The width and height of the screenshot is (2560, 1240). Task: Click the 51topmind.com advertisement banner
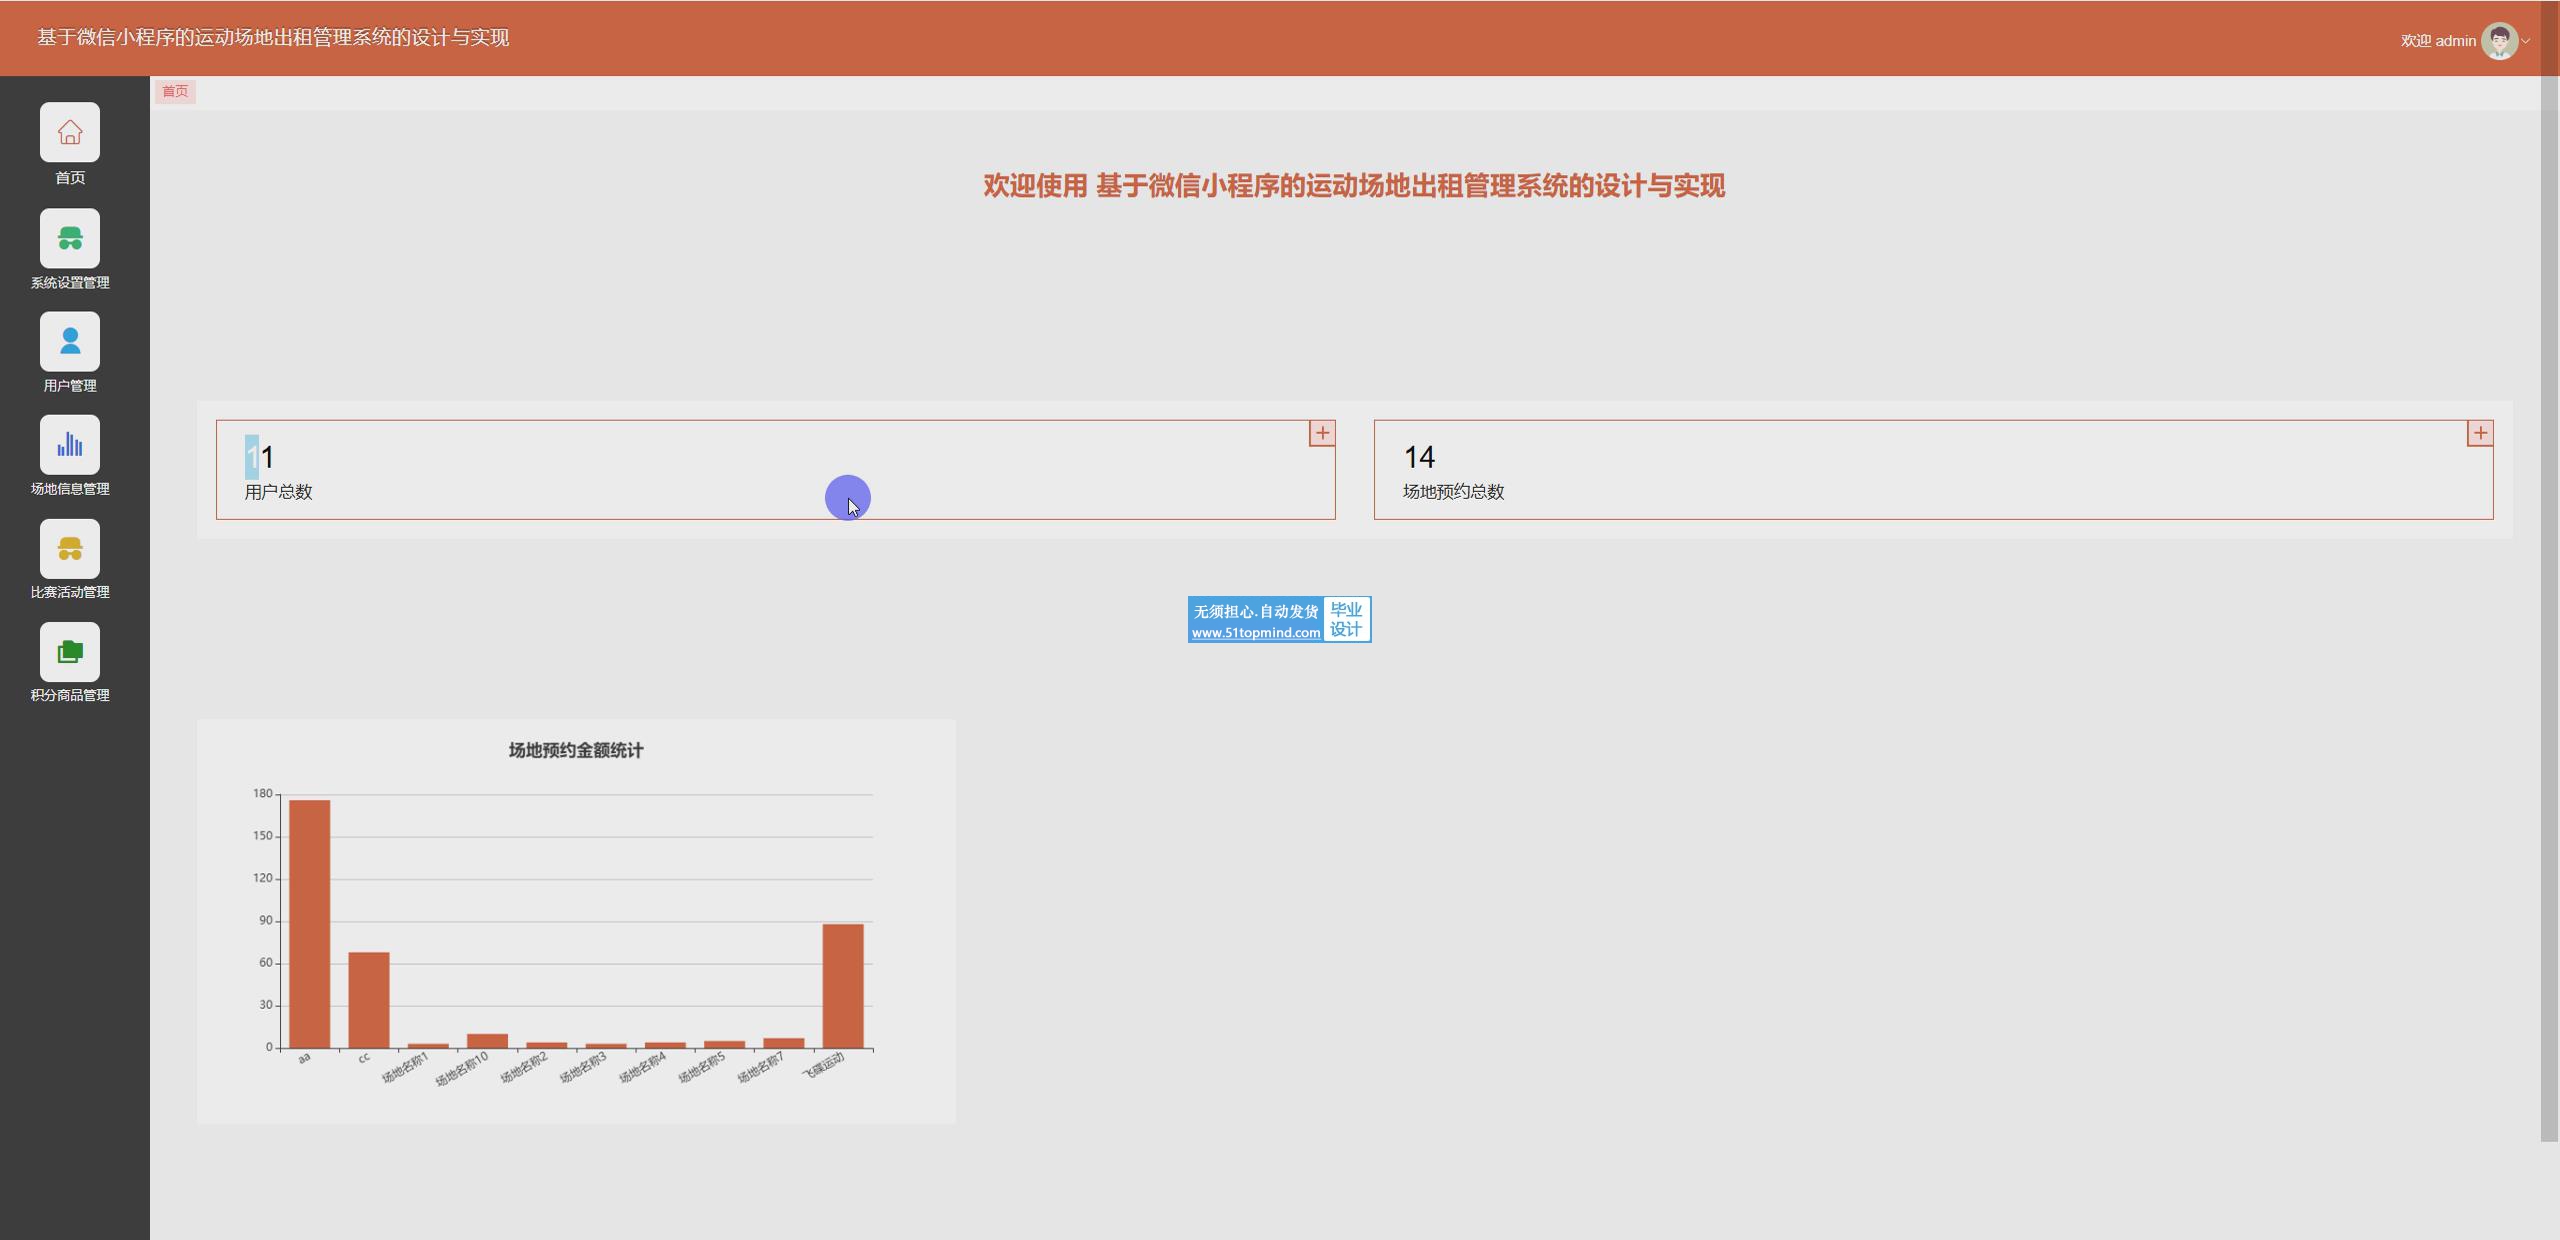[x=1279, y=620]
